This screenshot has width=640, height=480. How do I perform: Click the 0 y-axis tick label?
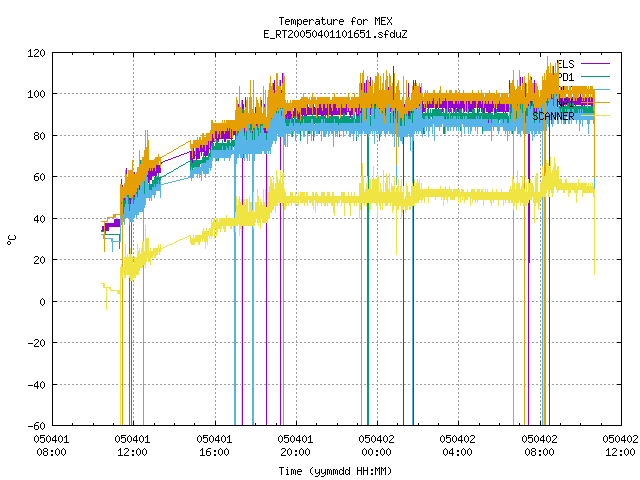click(x=42, y=302)
